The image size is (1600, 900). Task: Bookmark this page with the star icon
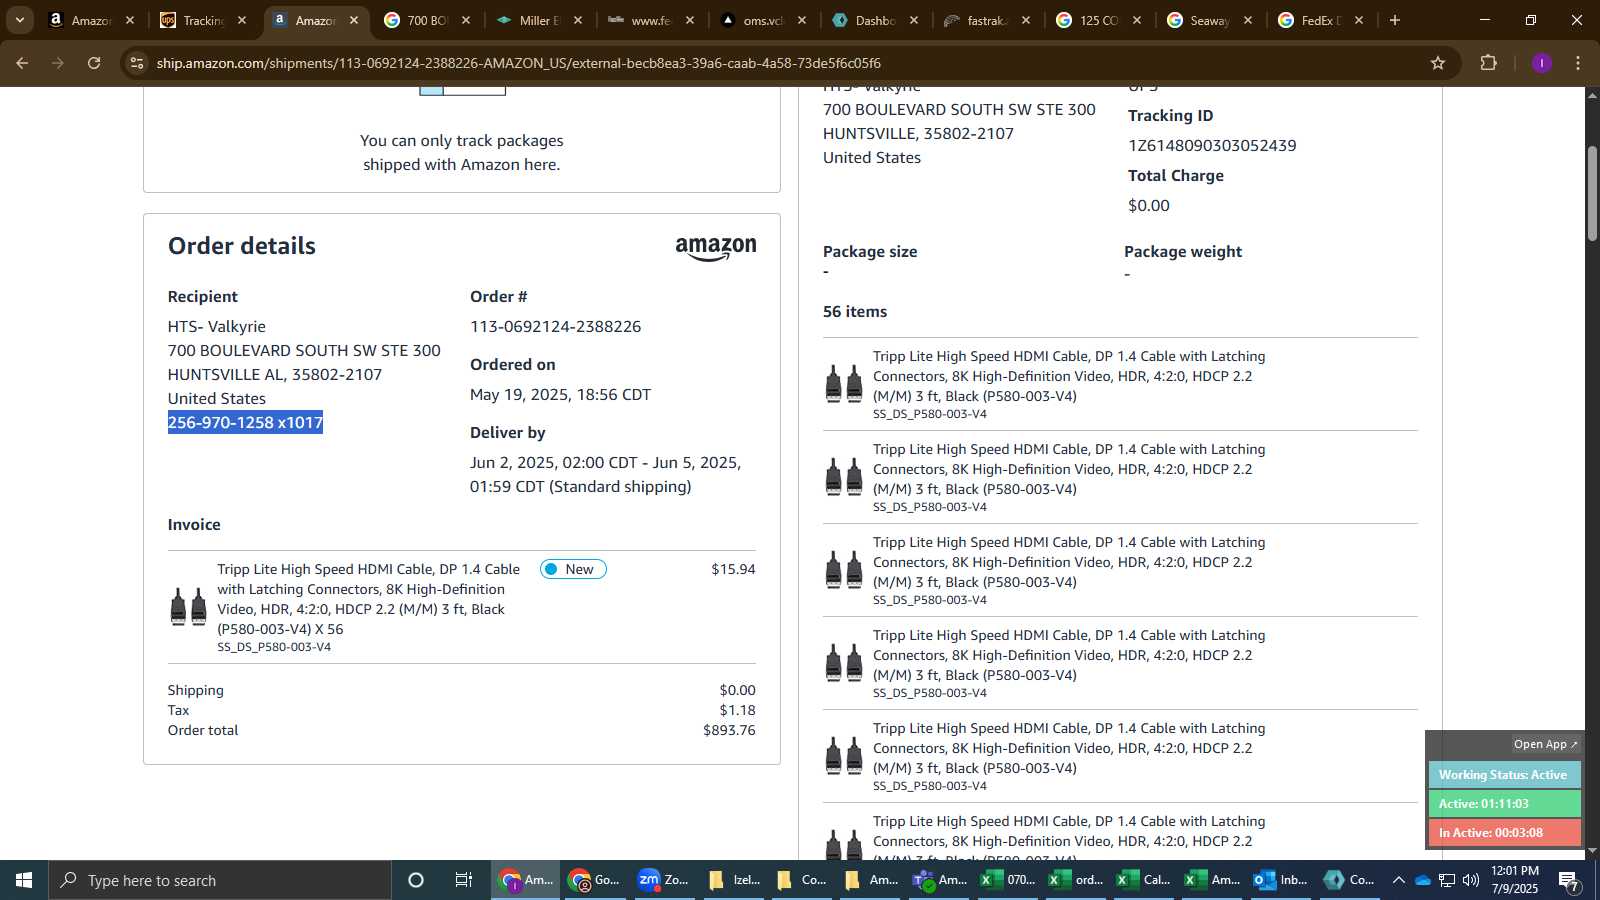point(1438,63)
